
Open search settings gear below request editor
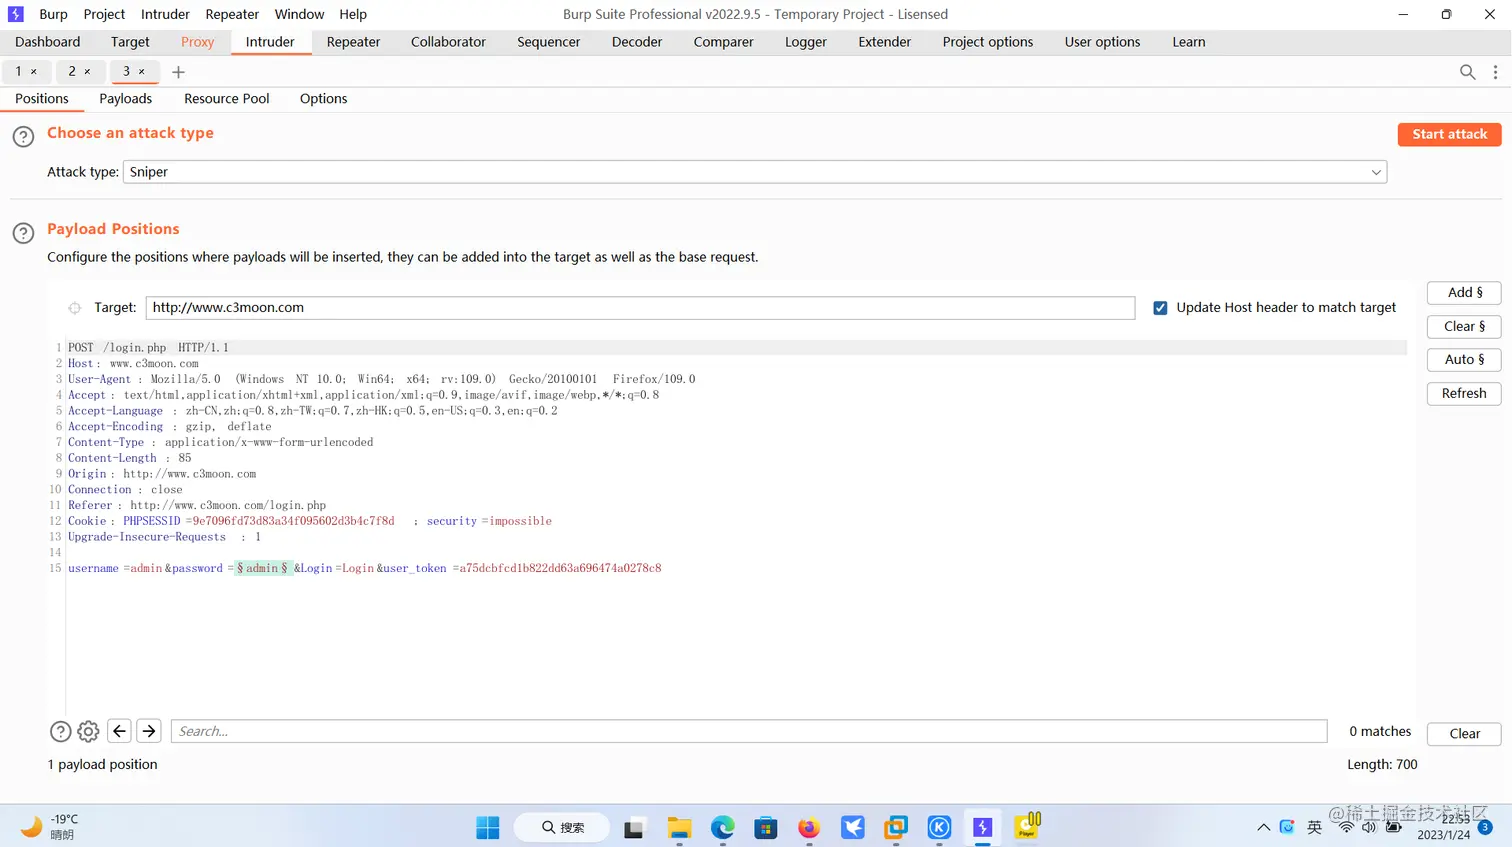(x=88, y=731)
